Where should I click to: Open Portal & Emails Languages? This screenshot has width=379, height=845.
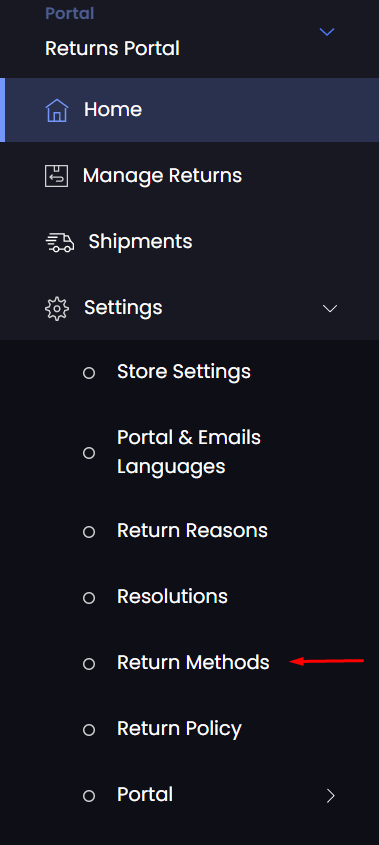(189, 452)
